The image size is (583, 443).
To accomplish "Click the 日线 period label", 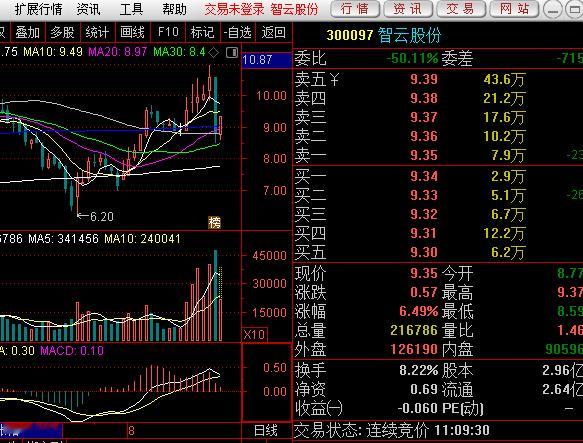I will (x=266, y=431).
